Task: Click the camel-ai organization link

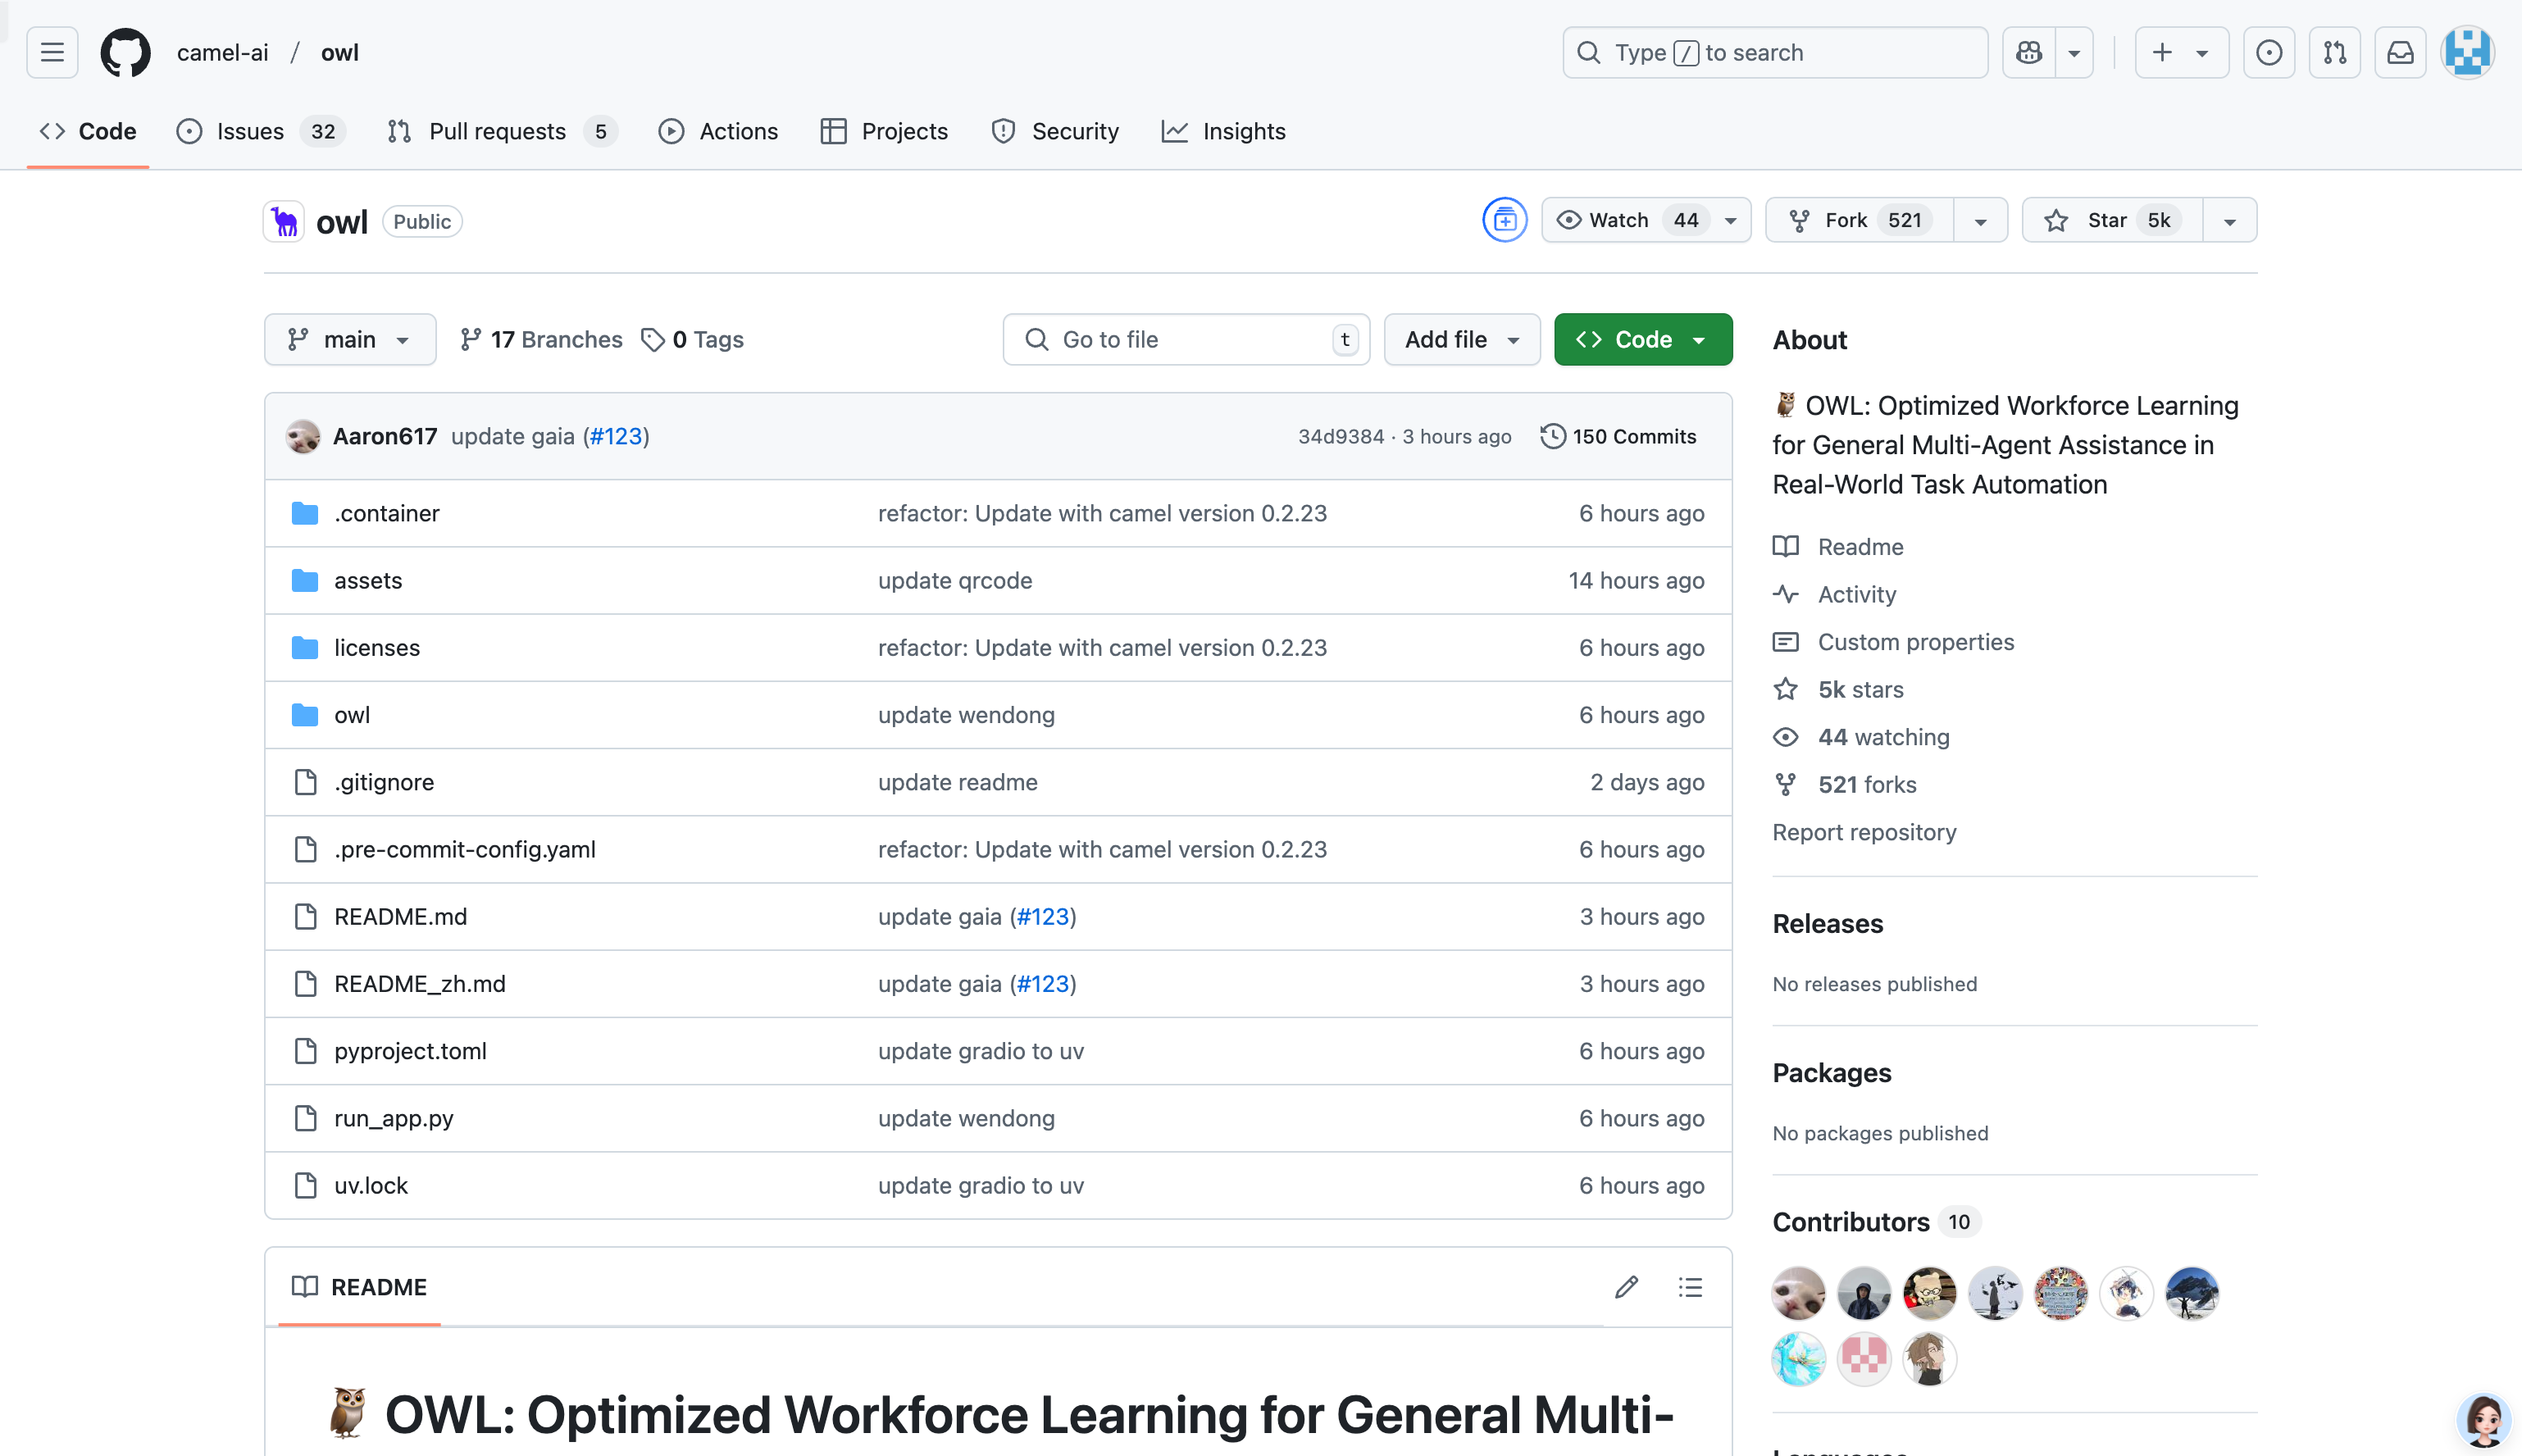Action: pos(223,52)
